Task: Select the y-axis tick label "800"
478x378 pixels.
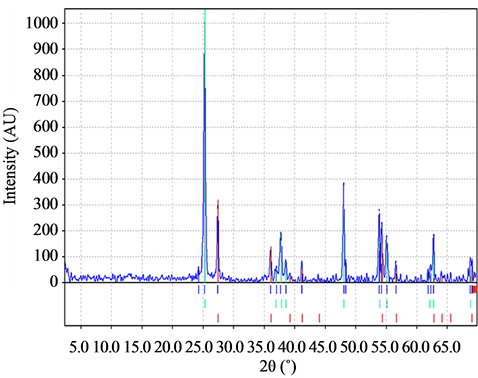Action: [46, 75]
